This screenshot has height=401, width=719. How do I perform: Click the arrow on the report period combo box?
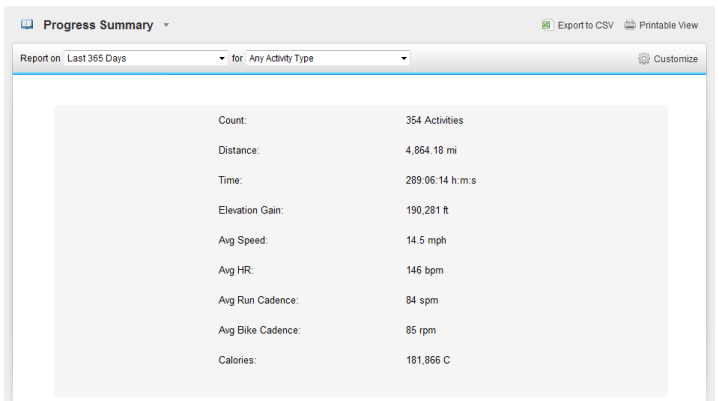coord(222,58)
